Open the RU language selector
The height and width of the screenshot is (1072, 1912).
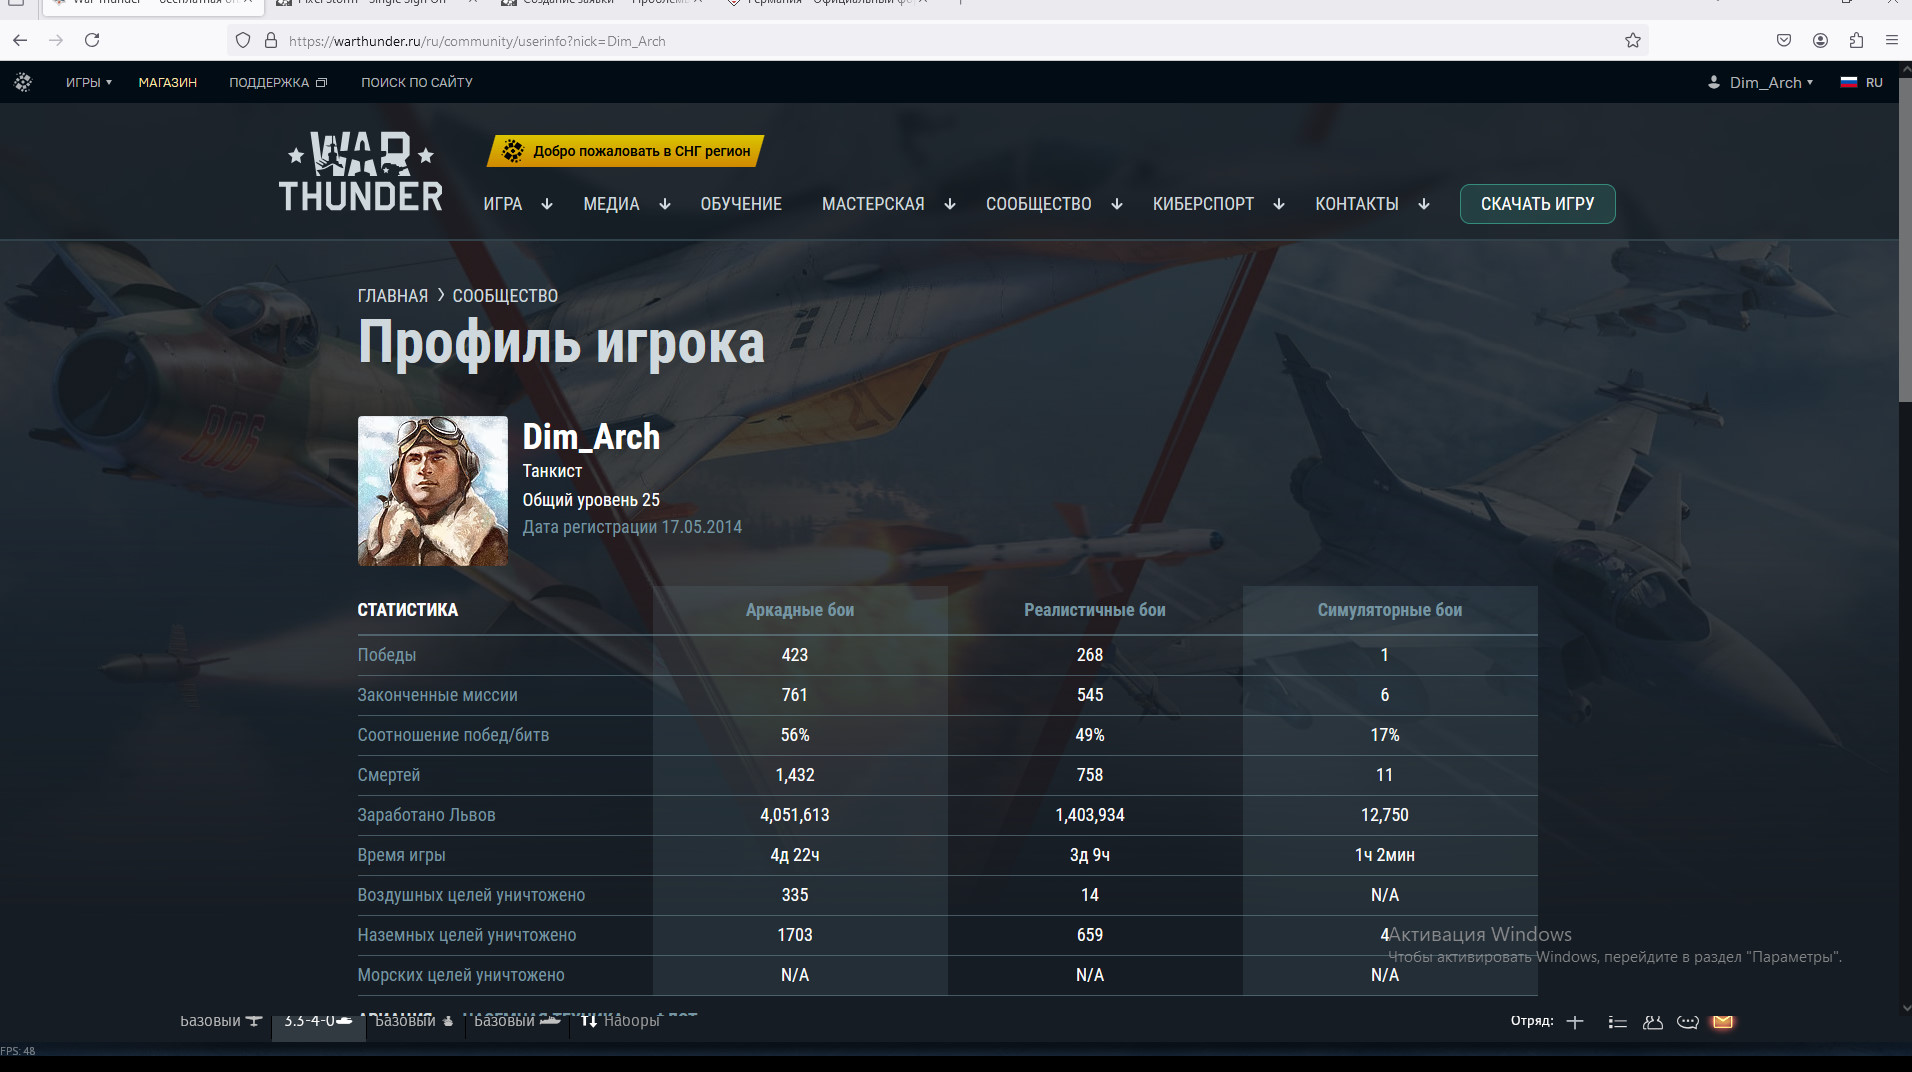(1874, 82)
